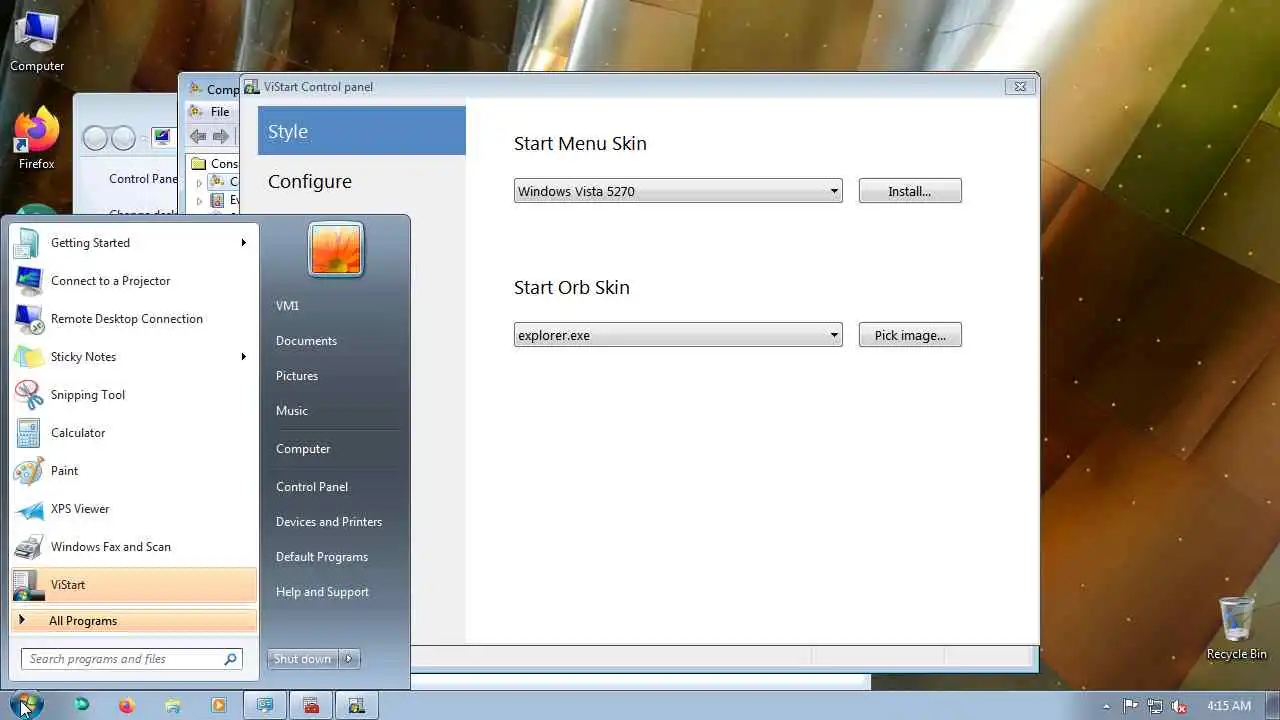The image size is (1280, 720).
Task: Click the Connect to a Projector icon
Action: click(28, 281)
